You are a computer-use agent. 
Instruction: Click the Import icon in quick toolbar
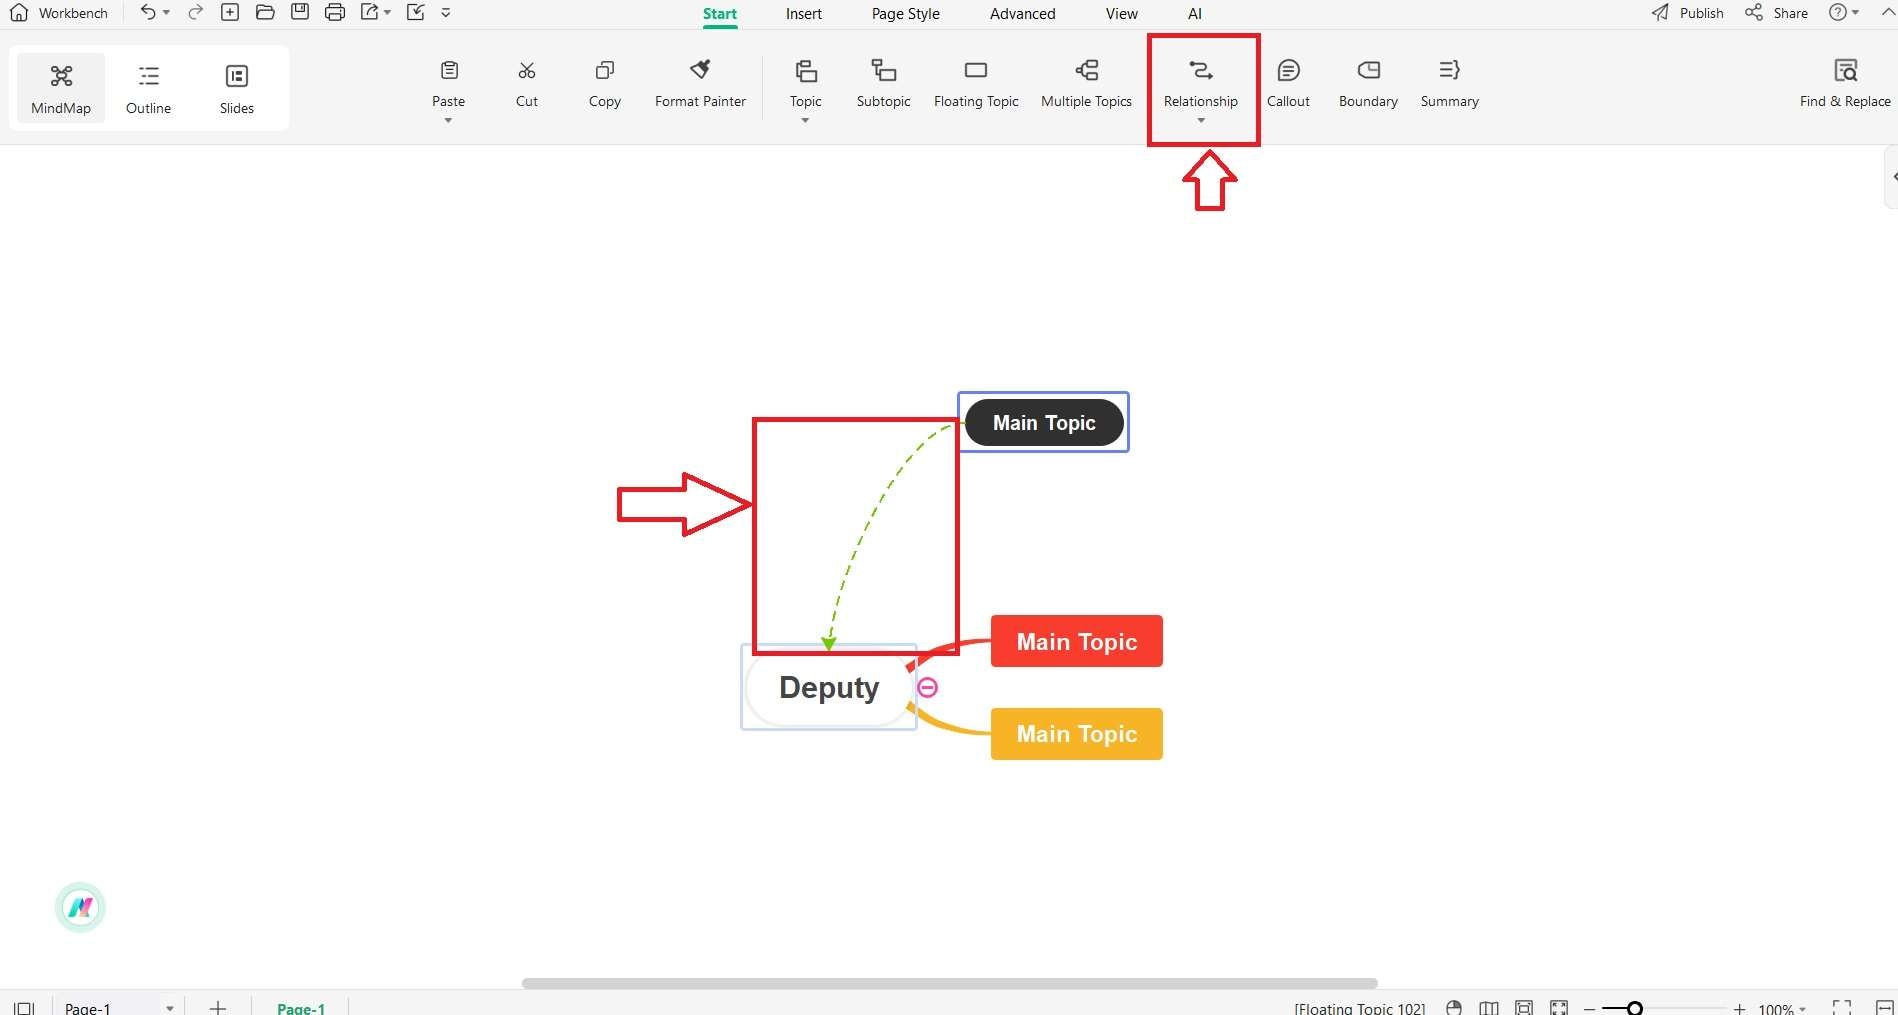pos(416,12)
